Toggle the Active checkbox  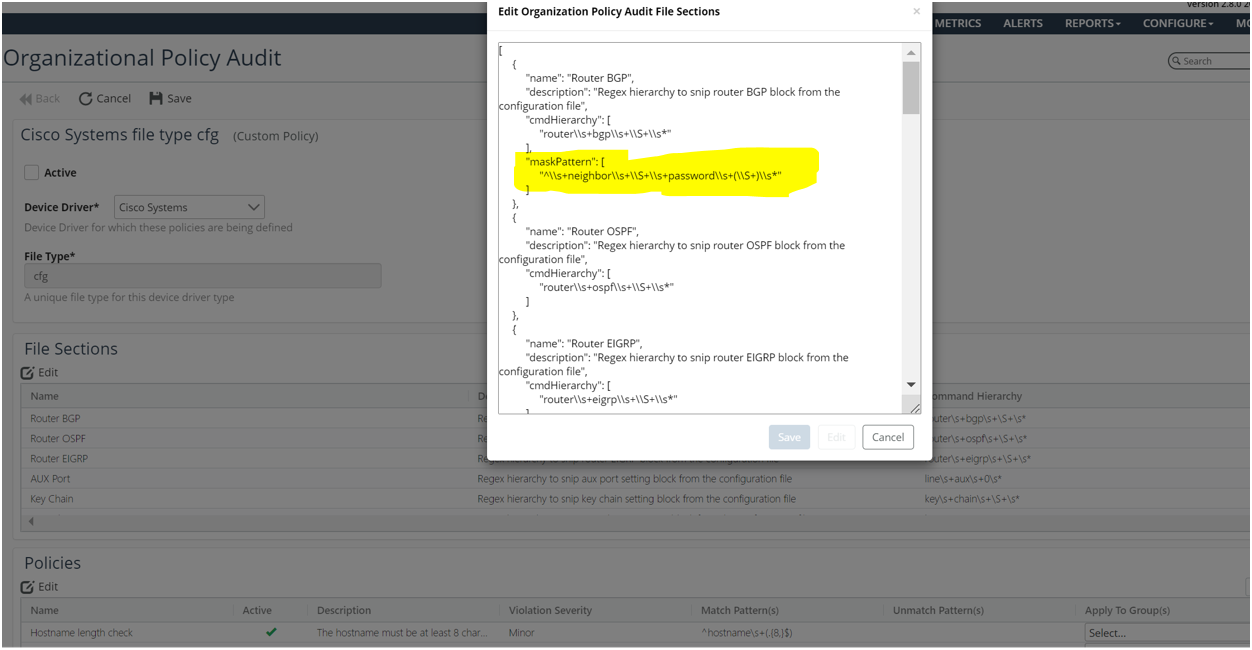click(32, 173)
